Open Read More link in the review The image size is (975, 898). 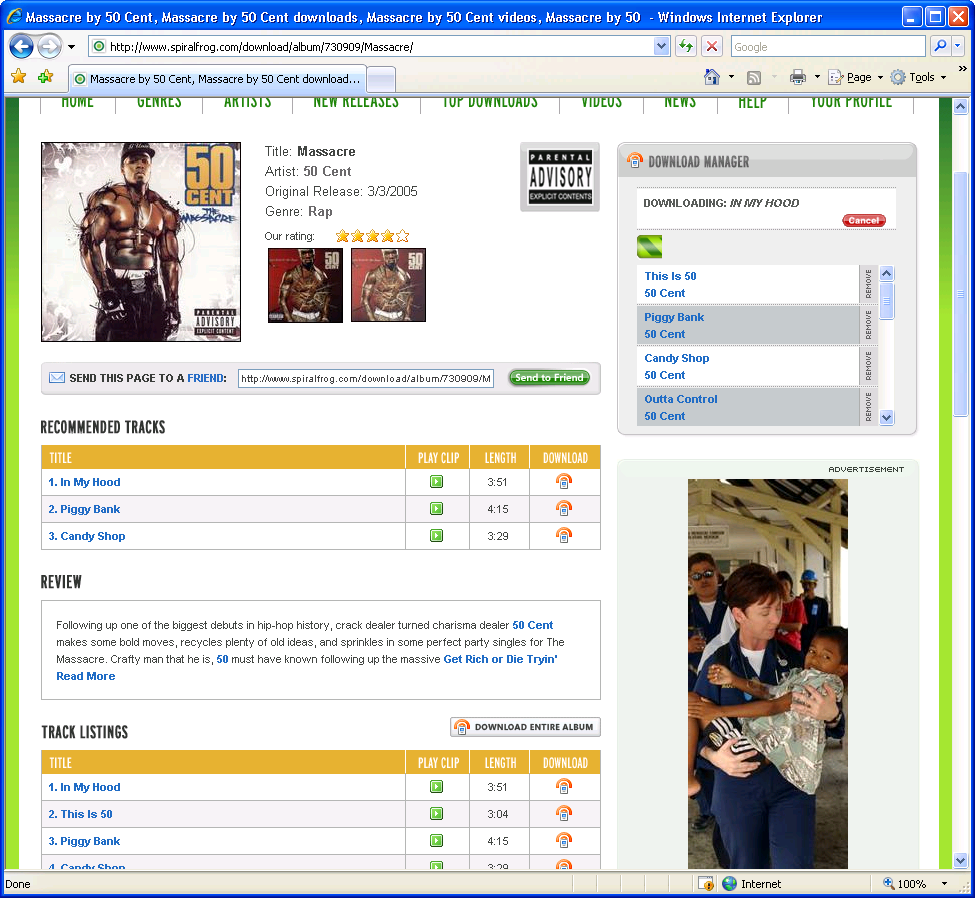pyautogui.click(x=86, y=676)
